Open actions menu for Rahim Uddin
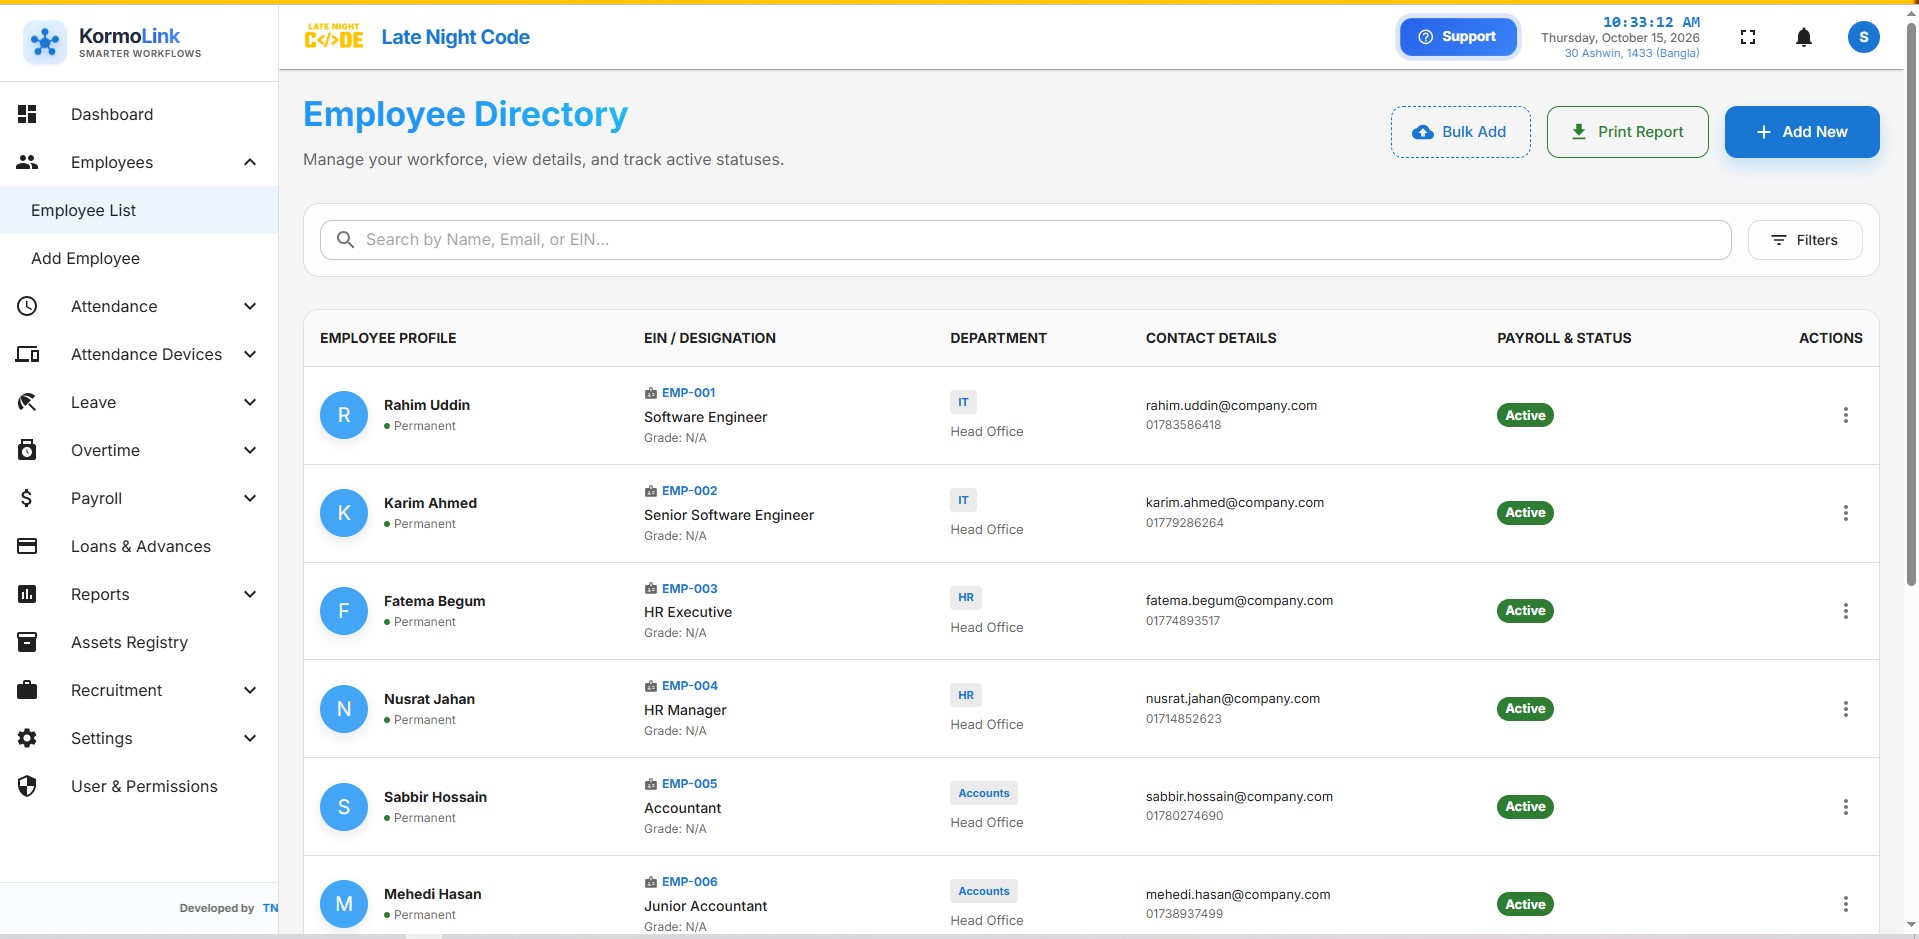The width and height of the screenshot is (1919, 939). [1845, 415]
